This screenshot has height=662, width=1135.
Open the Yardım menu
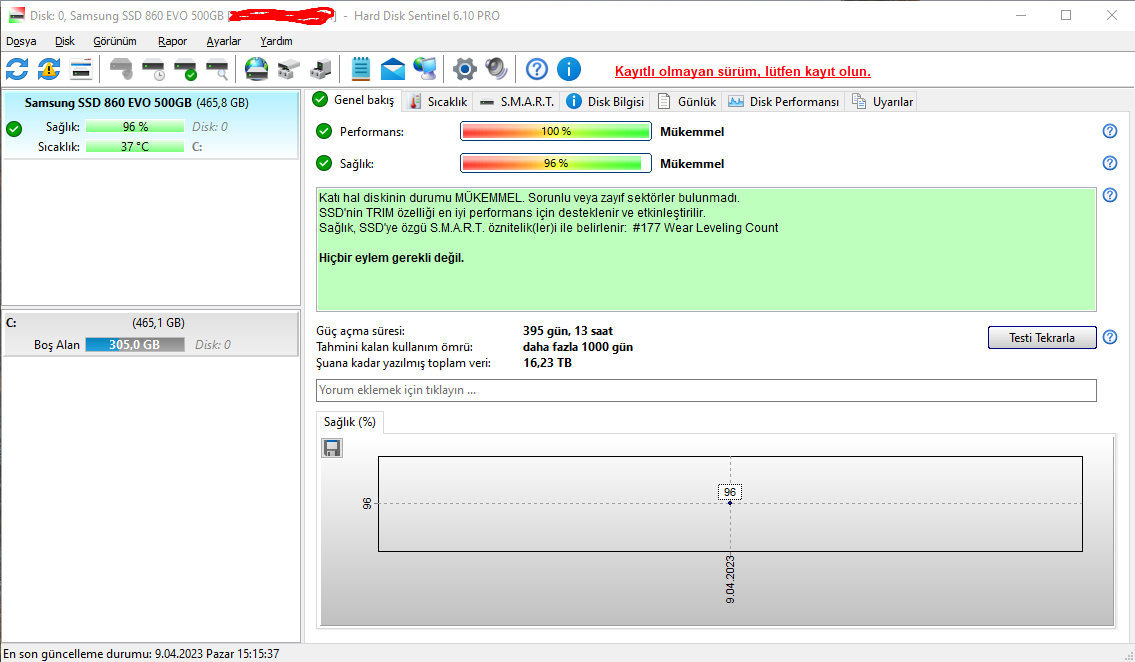tap(277, 41)
